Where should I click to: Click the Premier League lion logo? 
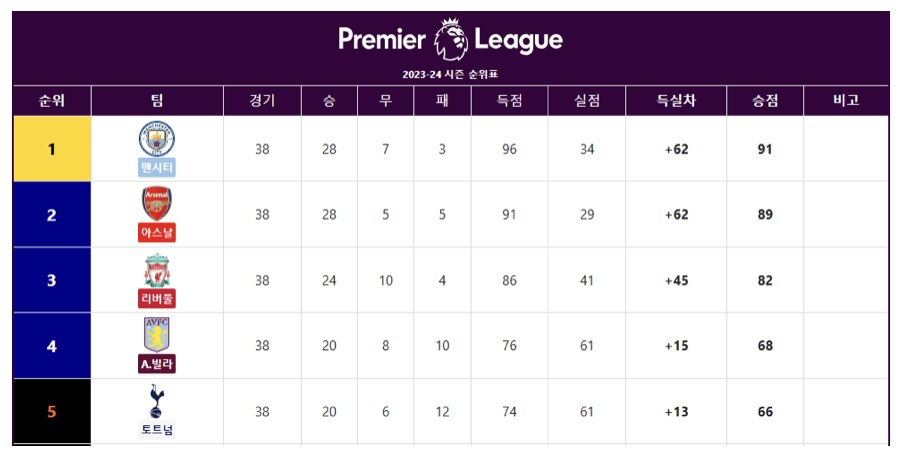(450, 40)
